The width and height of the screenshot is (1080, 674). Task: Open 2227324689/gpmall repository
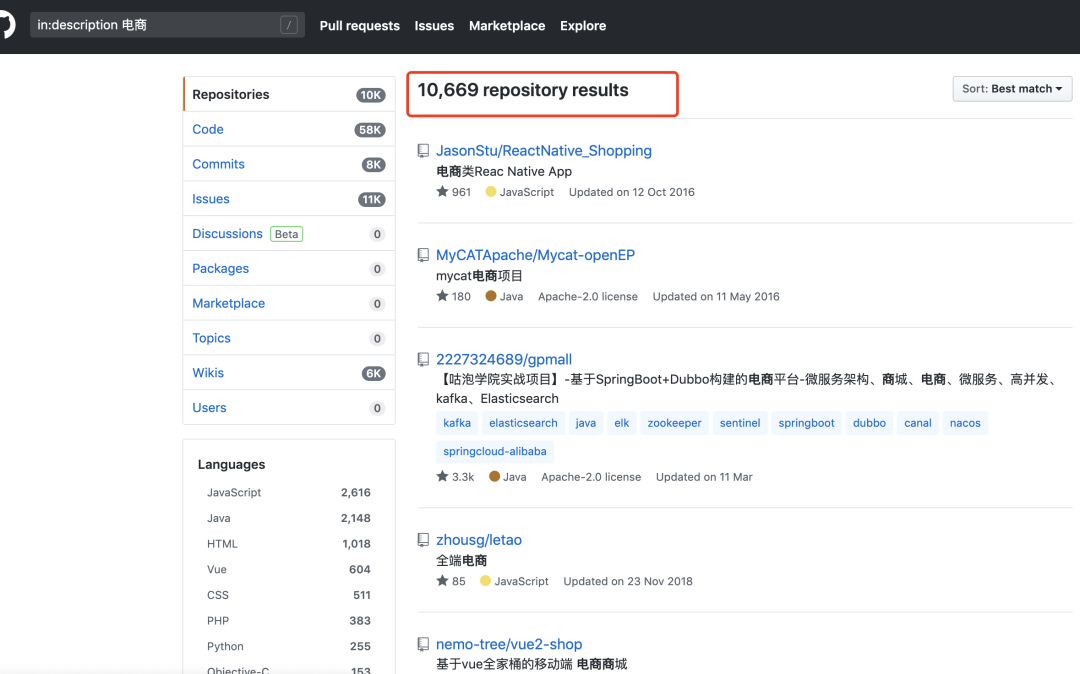coord(503,359)
